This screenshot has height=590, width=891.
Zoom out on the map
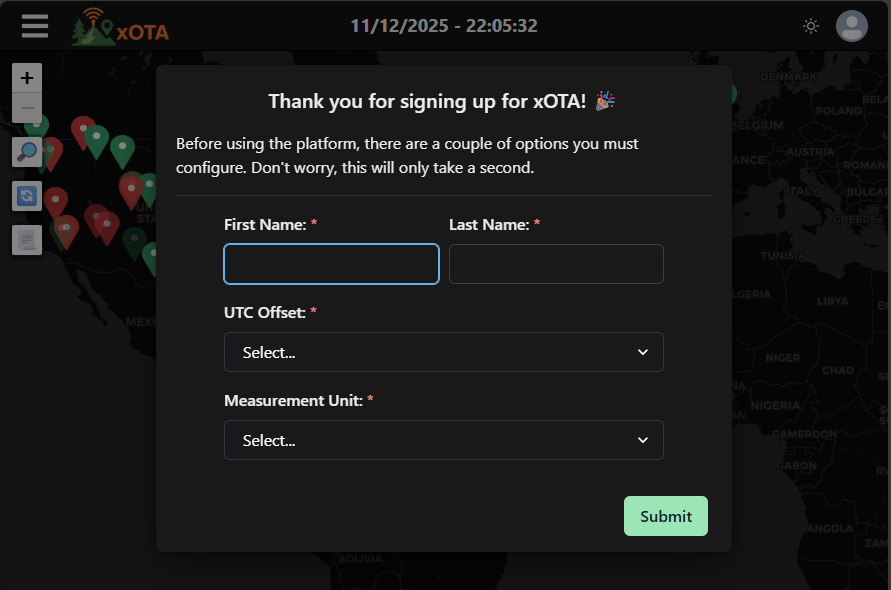click(x=26, y=109)
